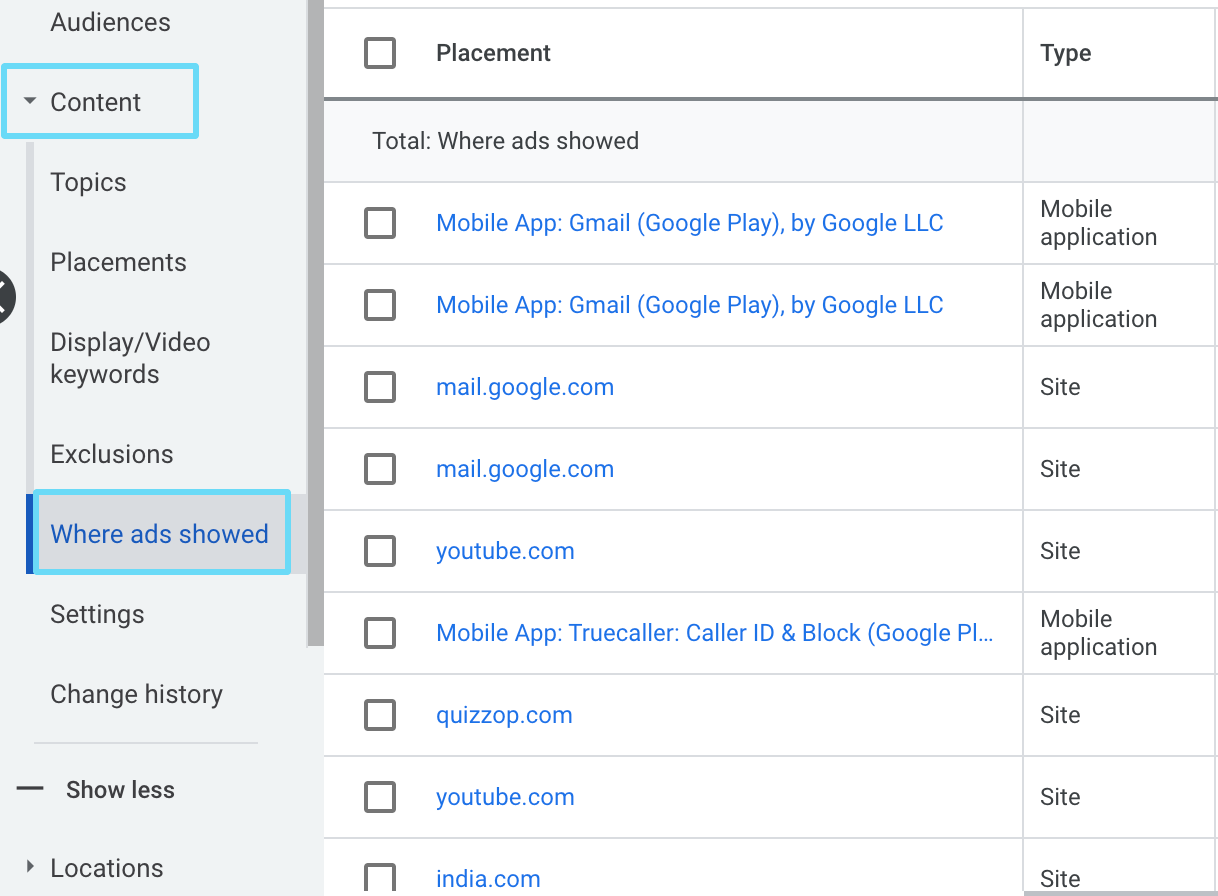Image resolution: width=1218 pixels, height=896 pixels.
Task: Toggle the select-all checkbox in table header
Action: [x=380, y=53]
